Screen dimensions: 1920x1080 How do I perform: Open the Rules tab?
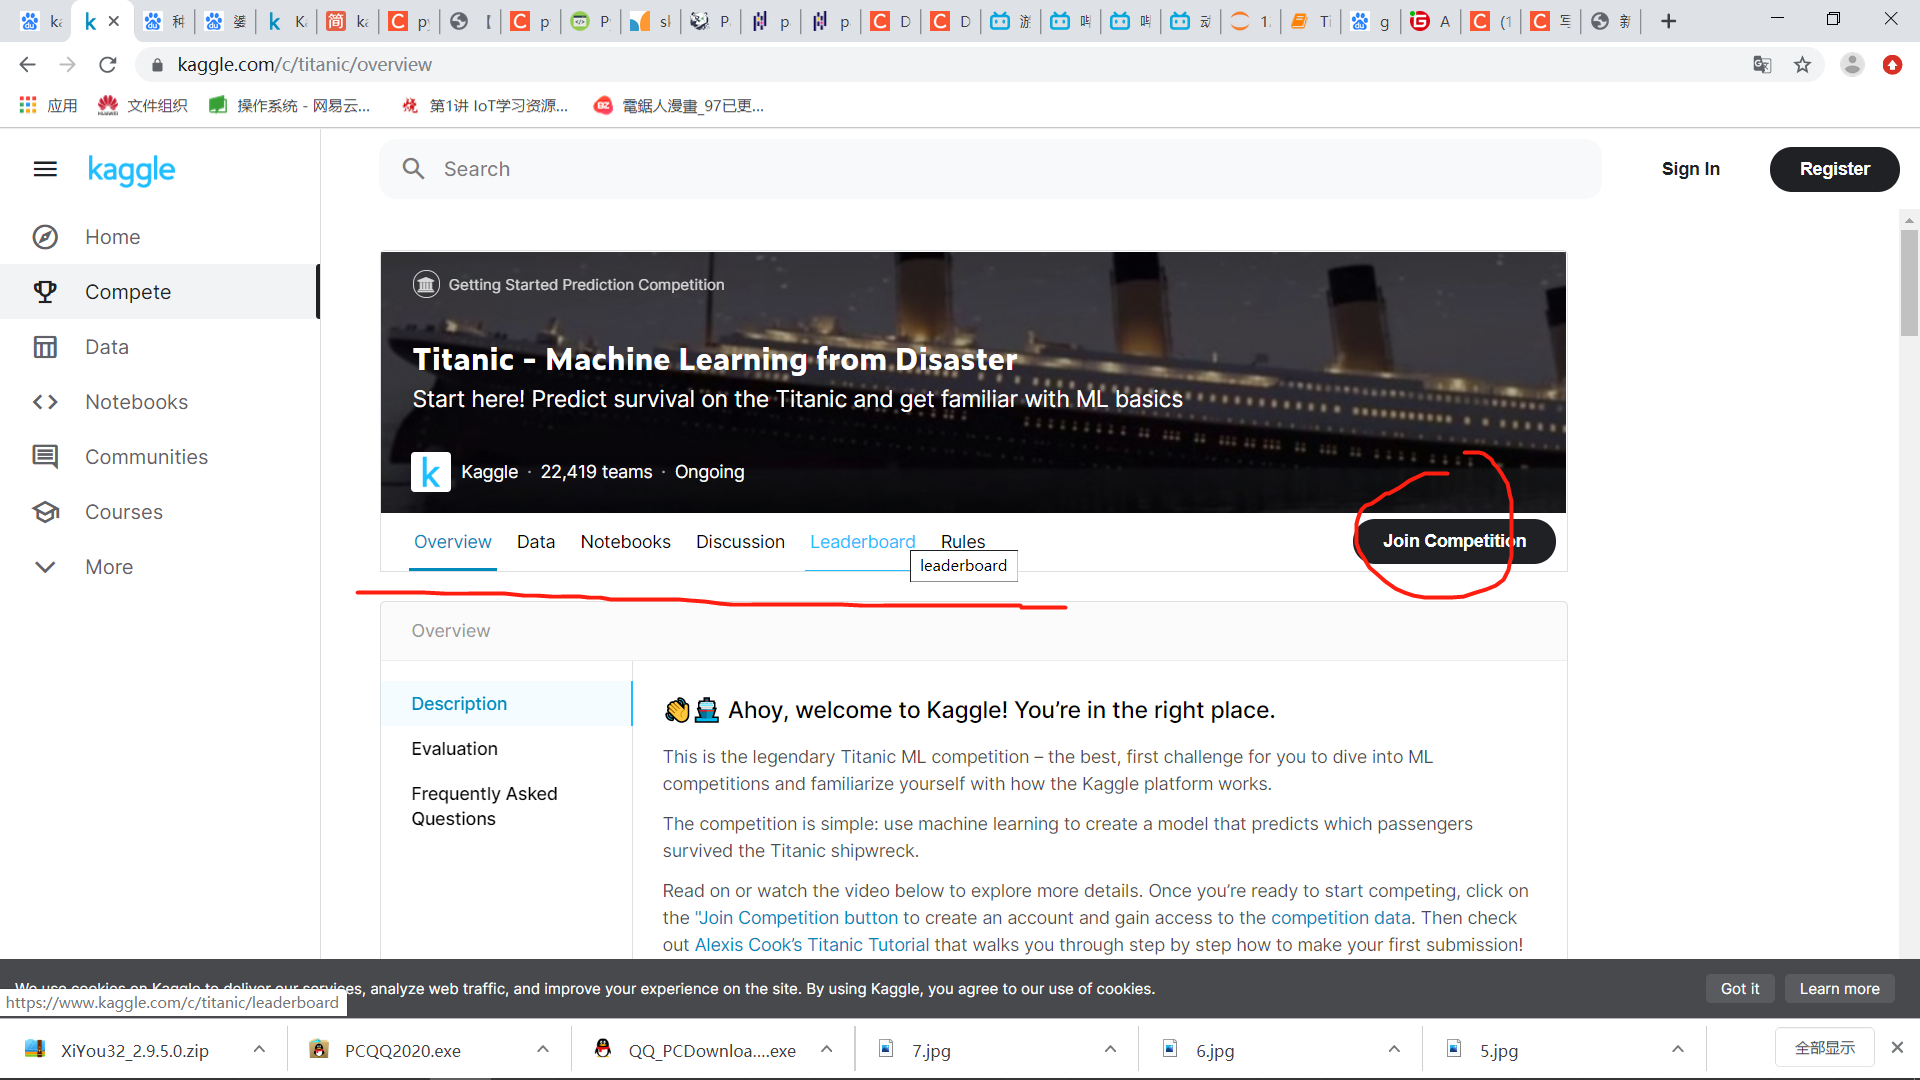click(962, 541)
